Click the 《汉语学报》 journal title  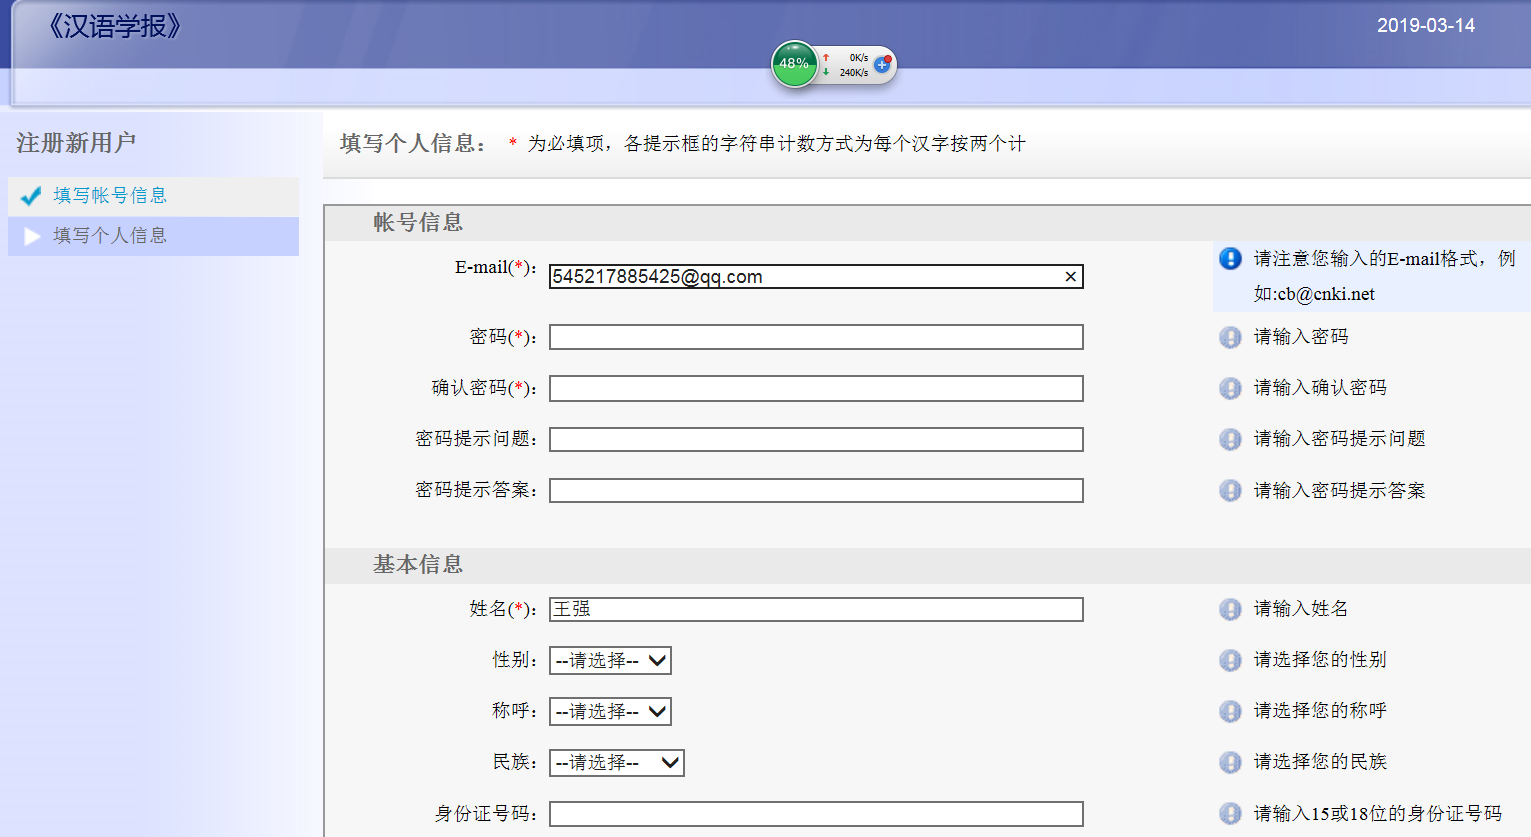click(114, 26)
